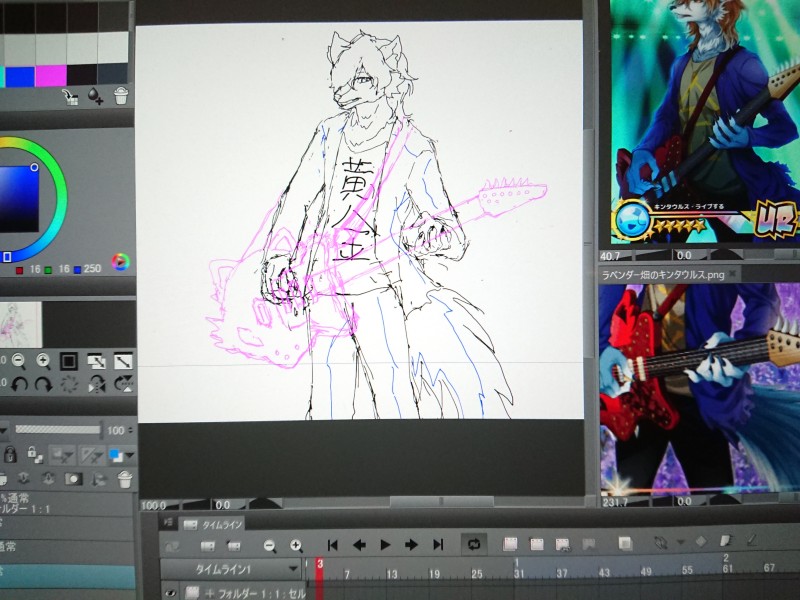Switch to the タイムライン tab
The width and height of the screenshot is (800, 600).
(x=214, y=525)
